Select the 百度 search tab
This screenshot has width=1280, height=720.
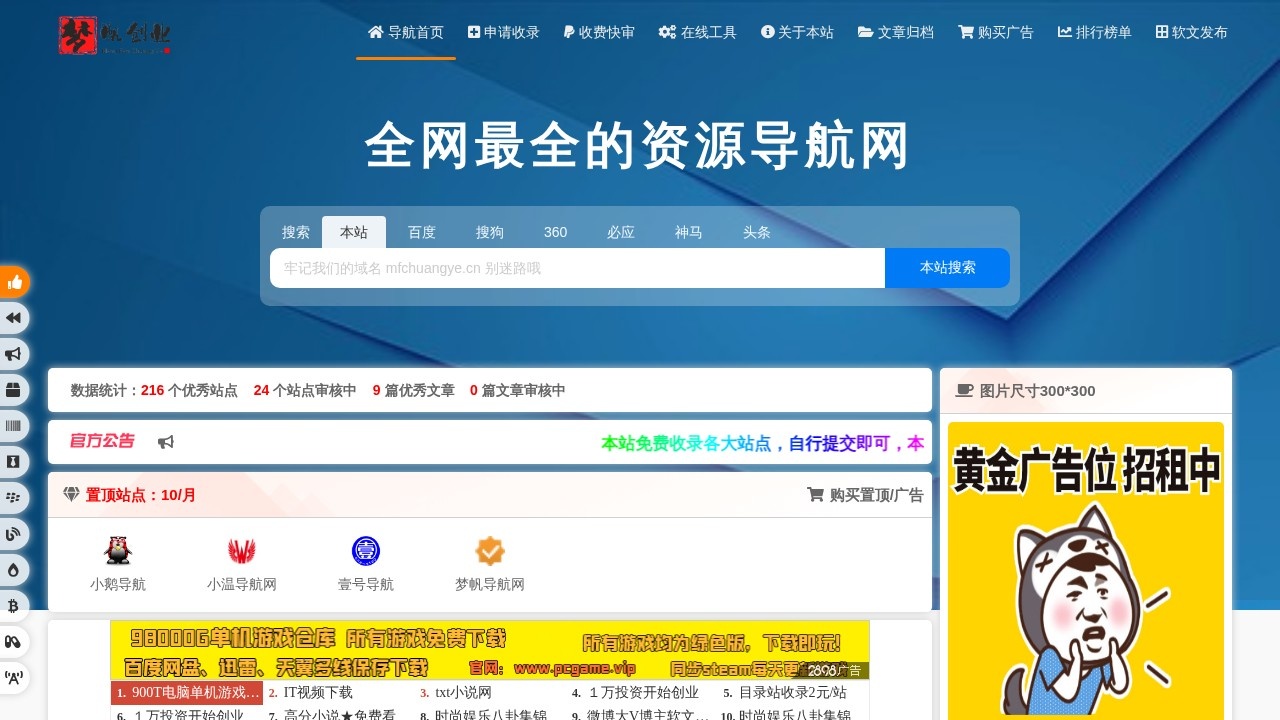pyautogui.click(x=422, y=232)
